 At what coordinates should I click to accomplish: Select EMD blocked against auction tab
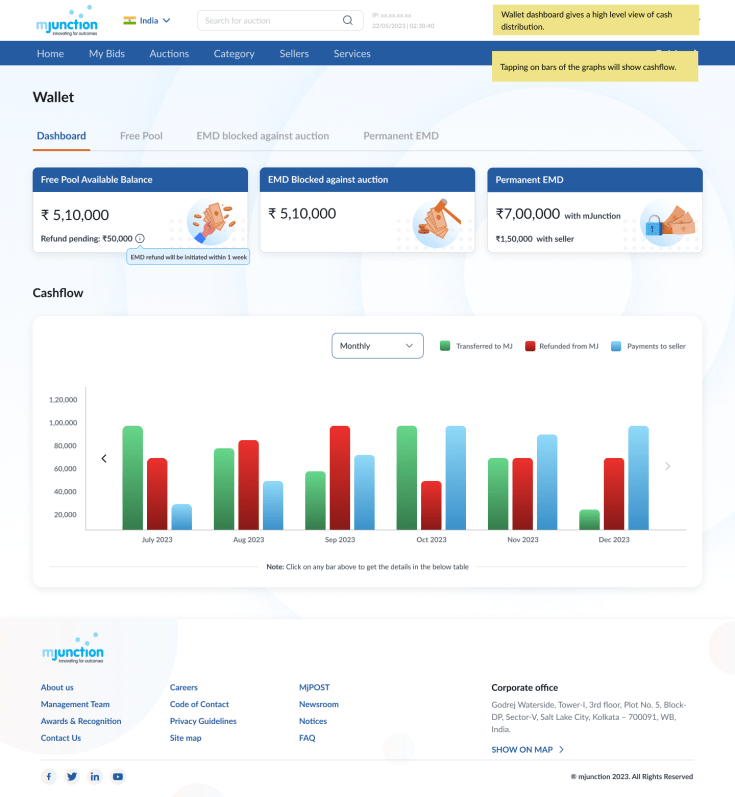tap(262, 136)
